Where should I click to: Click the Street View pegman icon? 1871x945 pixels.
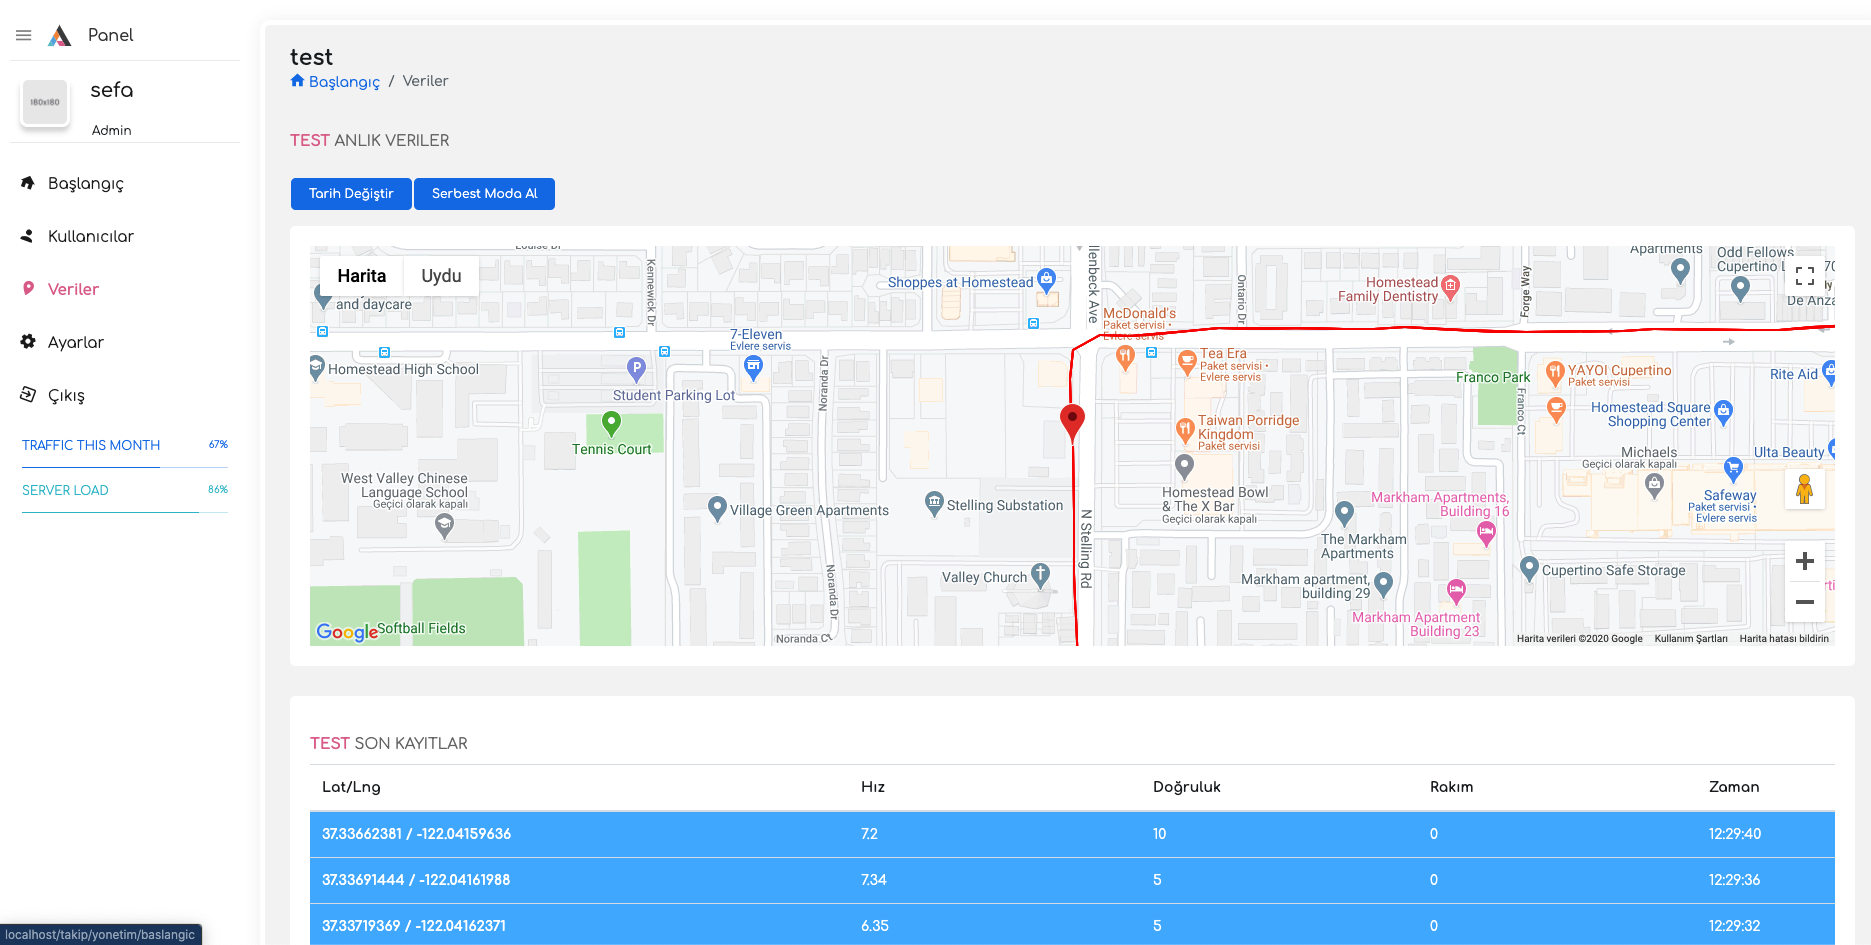1805,489
